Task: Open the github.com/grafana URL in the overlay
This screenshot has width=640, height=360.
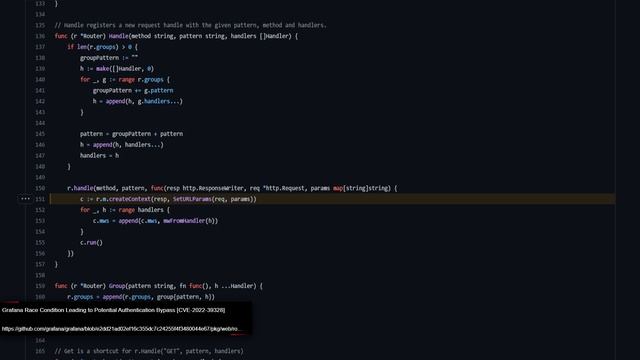Action: click(120, 329)
